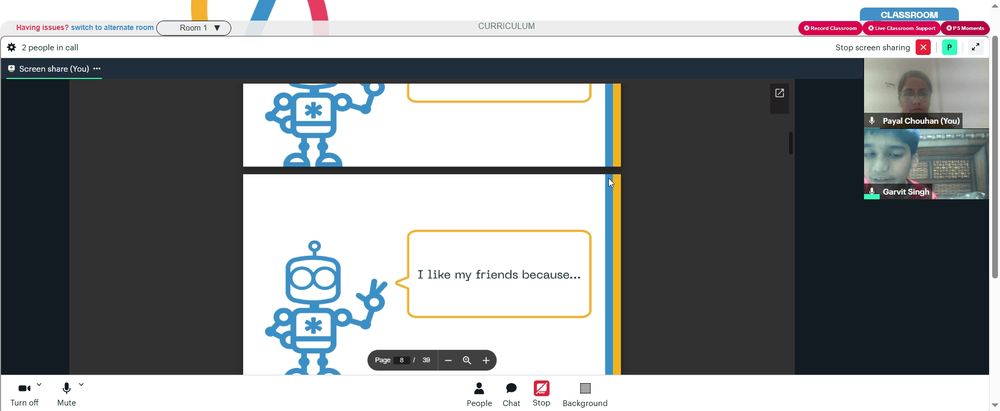Viewport: 1000px width, 411px height.
Task: Open Background effects
Action: click(x=585, y=394)
